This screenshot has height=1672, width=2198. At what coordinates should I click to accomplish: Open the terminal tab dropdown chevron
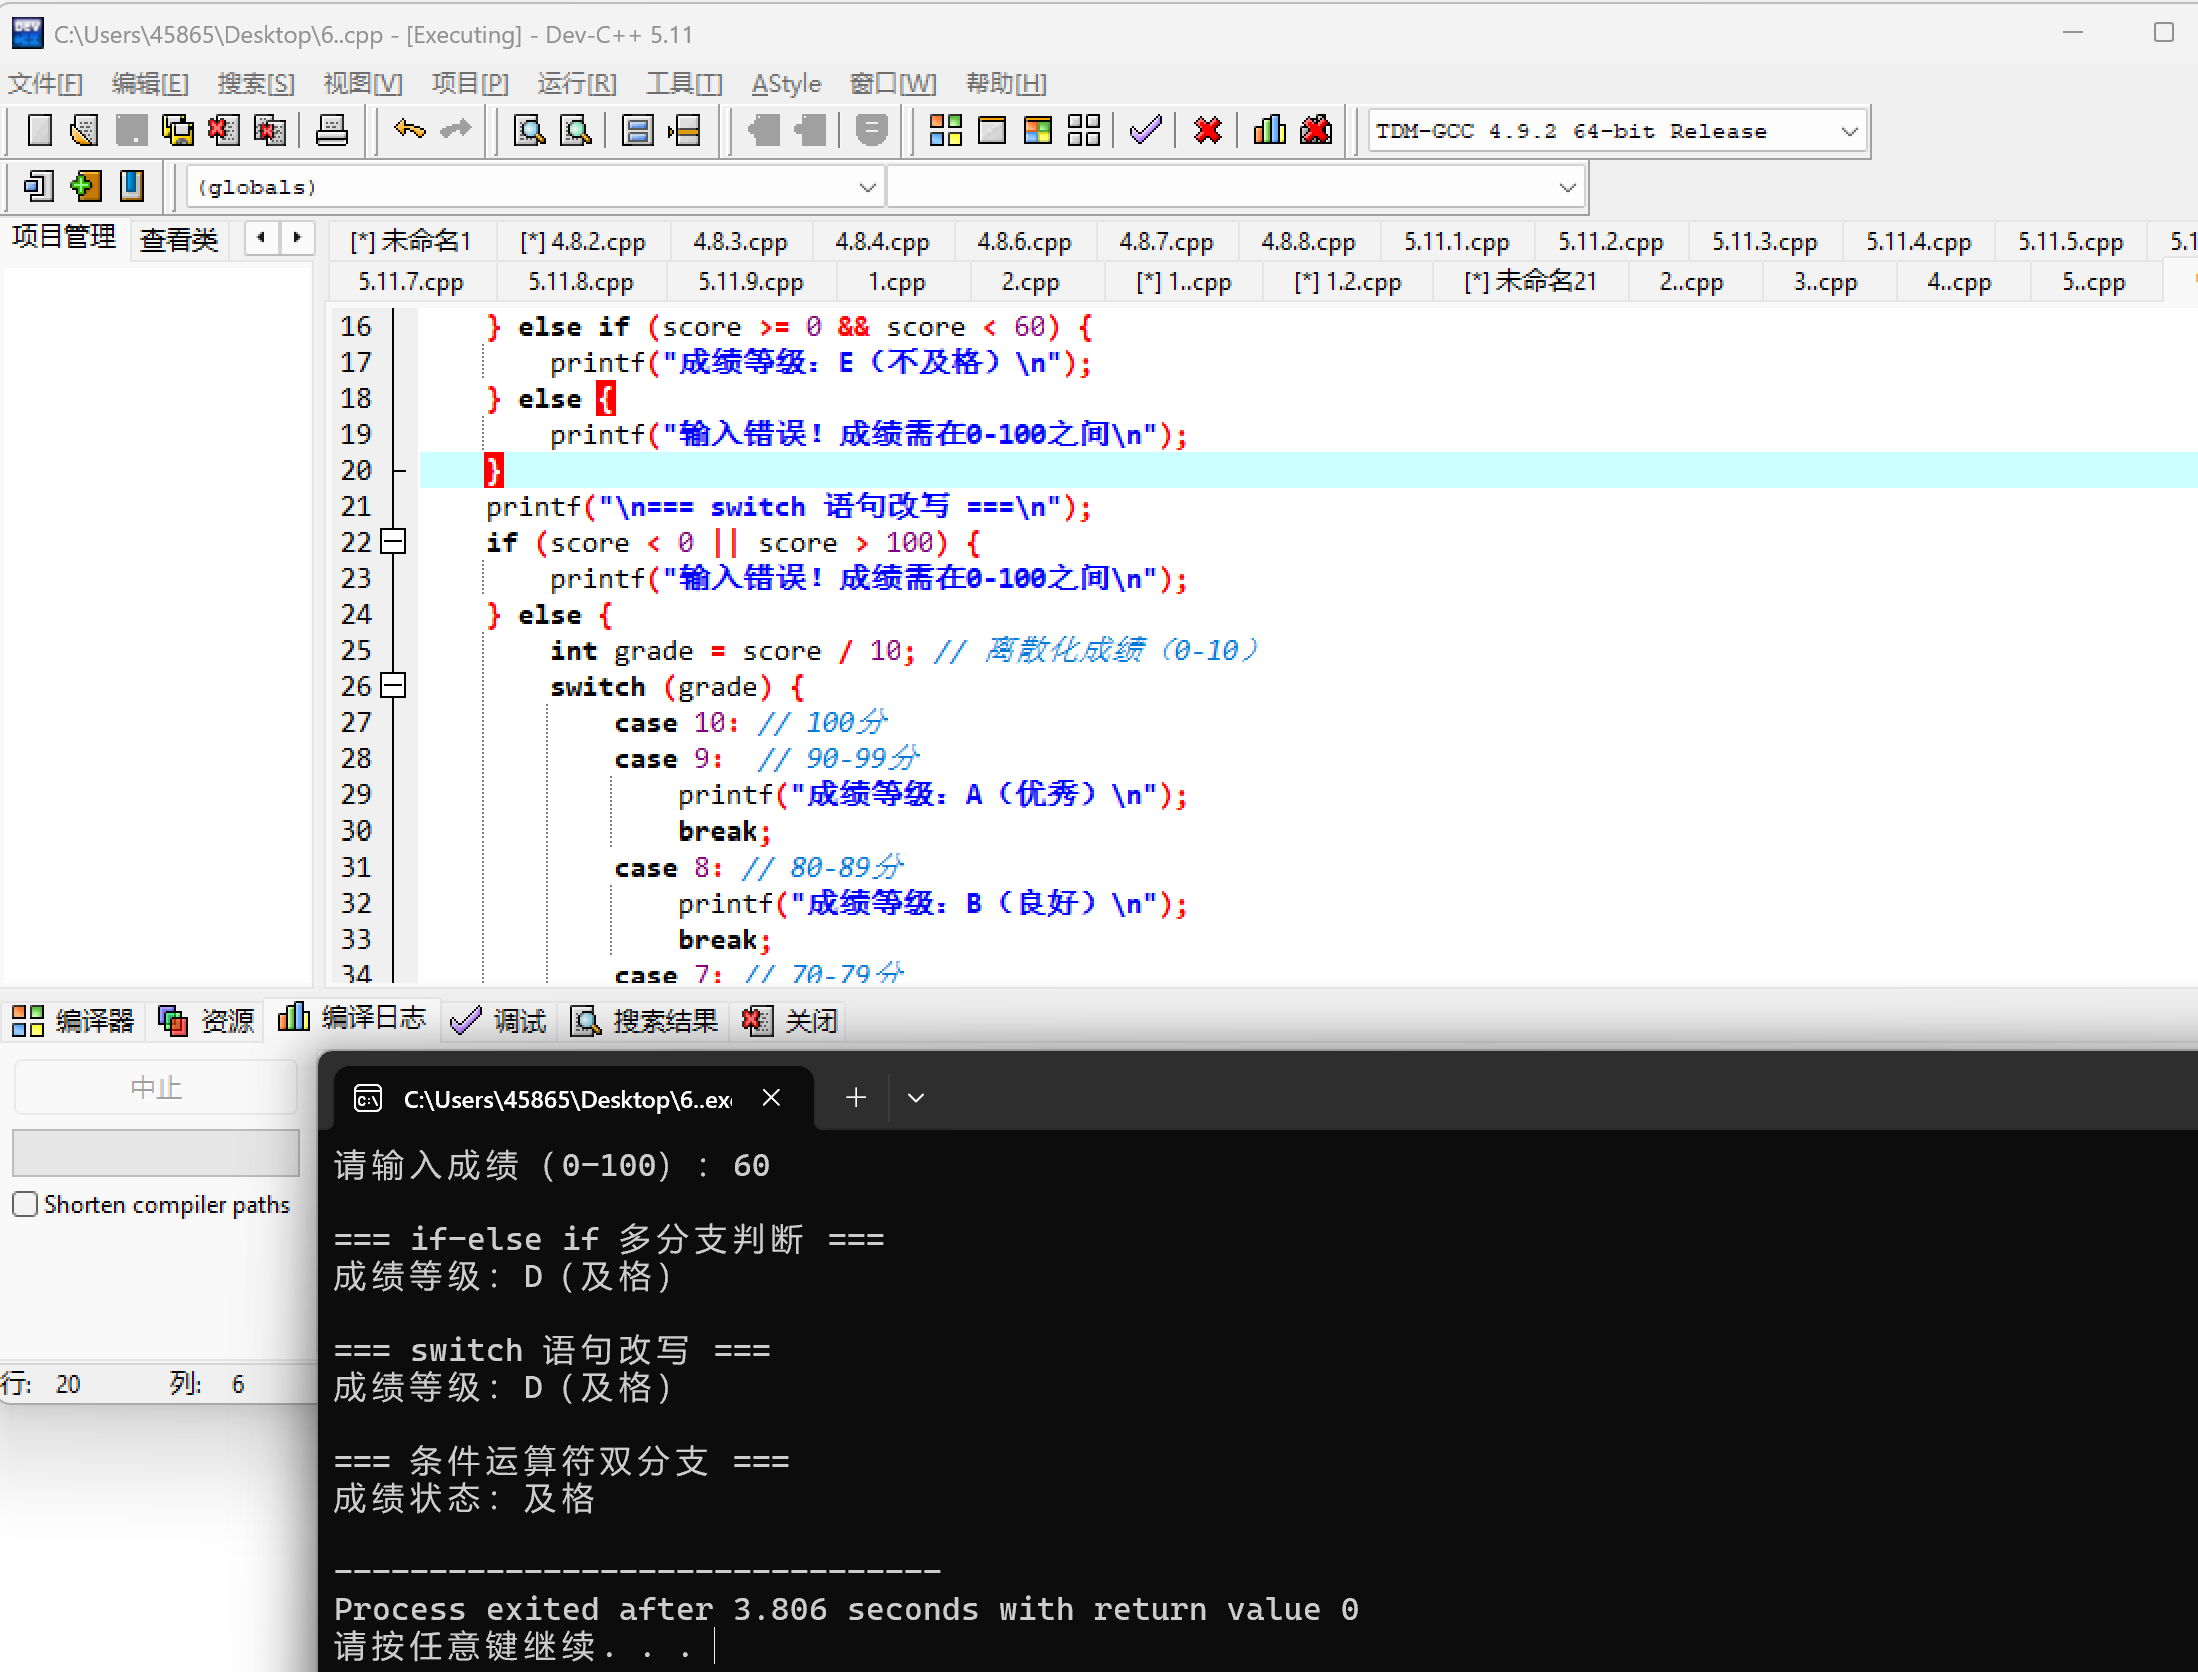(915, 1098)
